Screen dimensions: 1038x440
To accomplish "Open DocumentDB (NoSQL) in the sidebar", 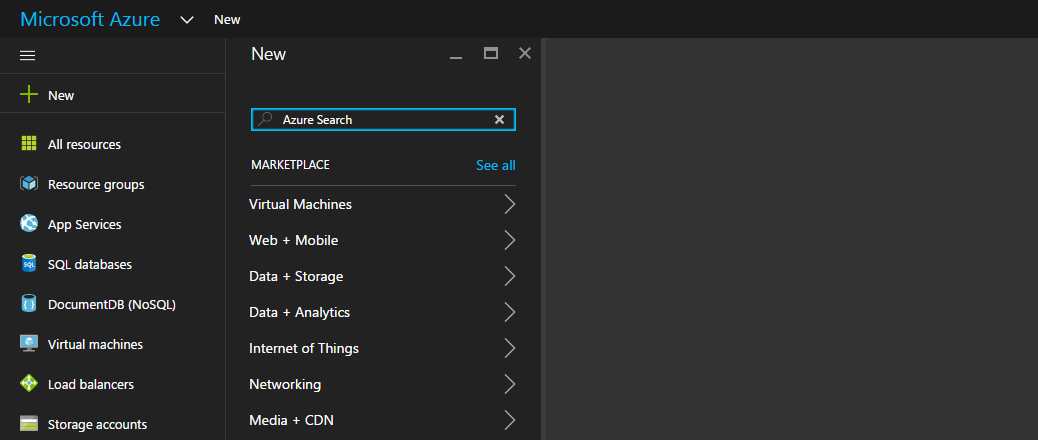I will [x=112, y=304].
